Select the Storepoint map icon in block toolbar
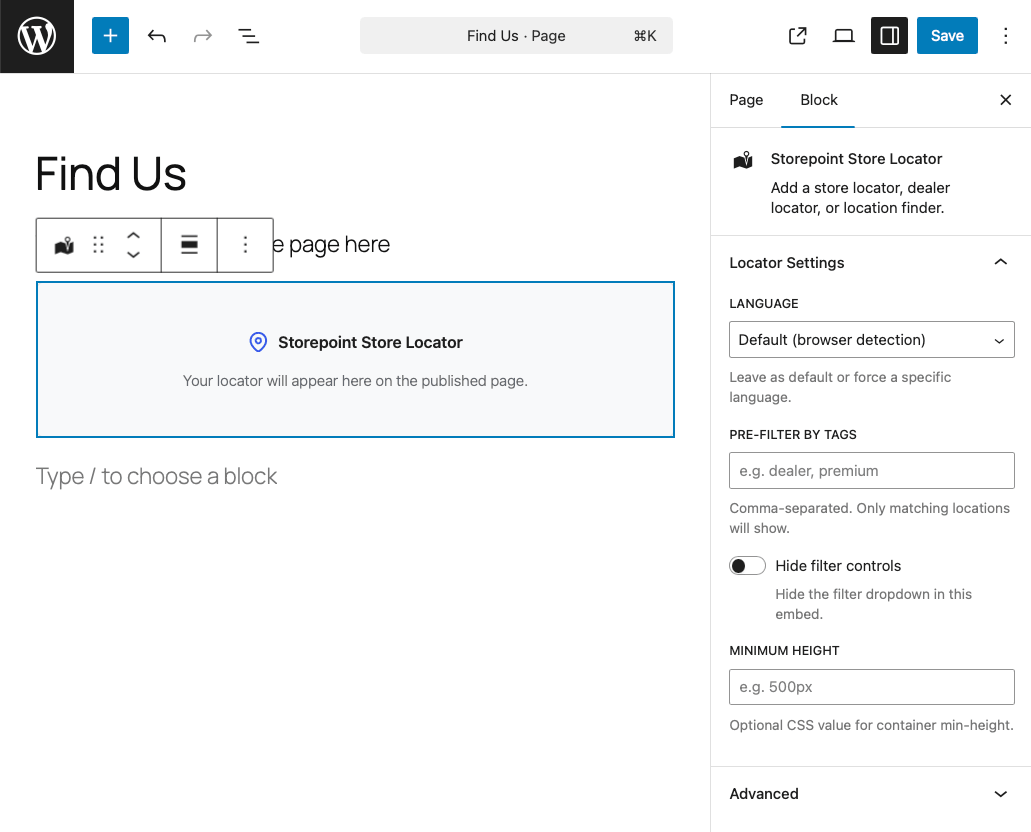 tap(62, 245)
